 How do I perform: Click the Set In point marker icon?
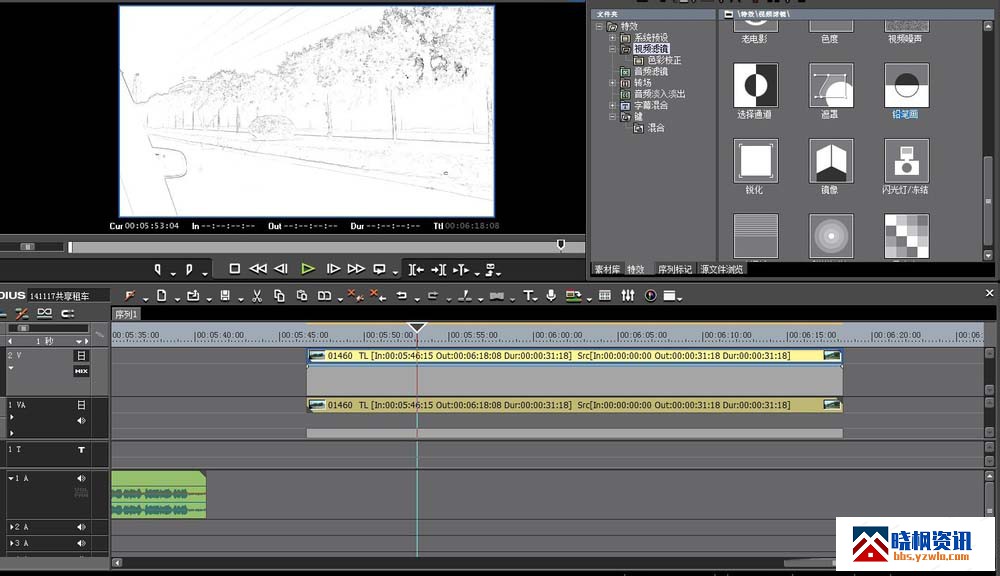click(x=158, y=269)
